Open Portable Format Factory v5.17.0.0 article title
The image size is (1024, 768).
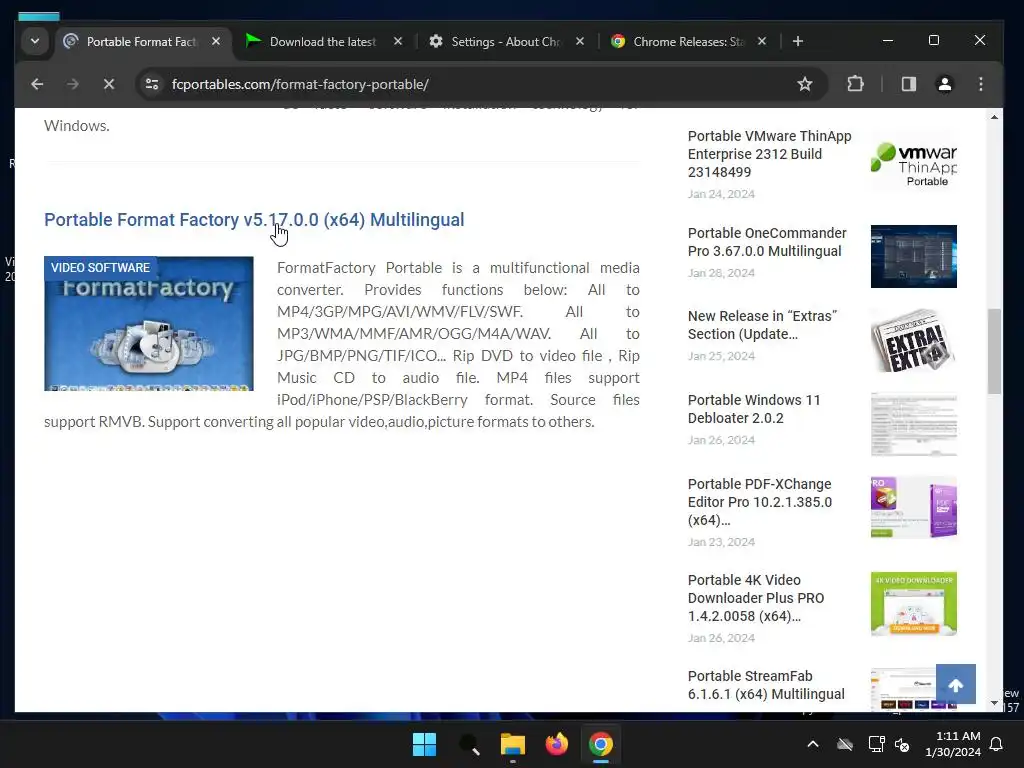click(254, 220)
